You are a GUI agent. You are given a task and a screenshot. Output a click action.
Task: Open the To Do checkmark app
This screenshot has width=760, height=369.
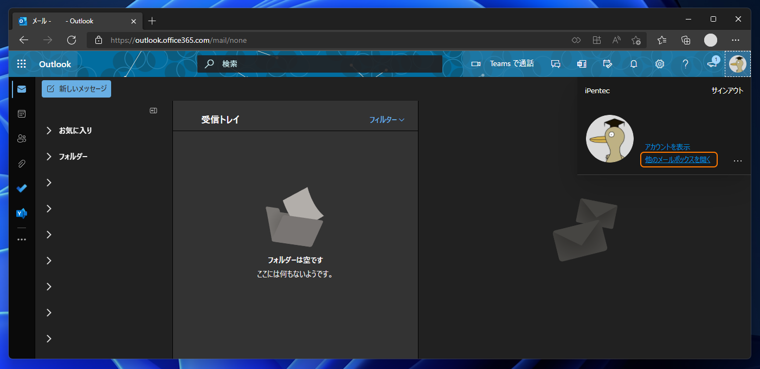click(21, 189)
